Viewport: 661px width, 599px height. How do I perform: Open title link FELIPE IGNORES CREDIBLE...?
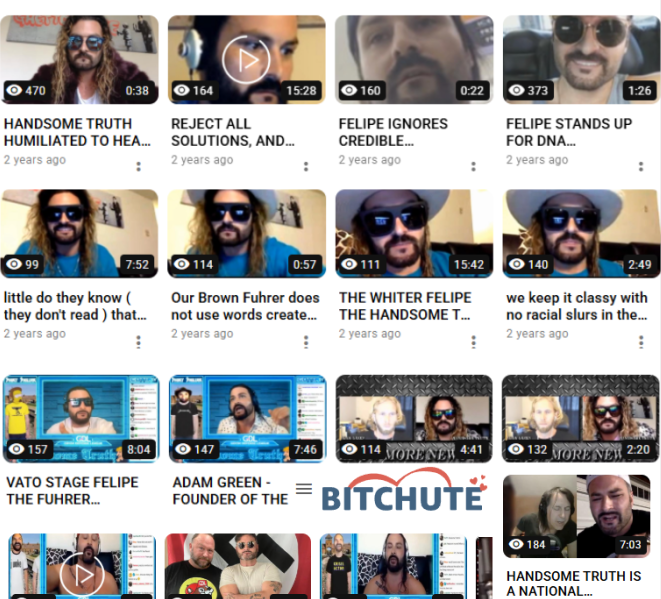393,132
